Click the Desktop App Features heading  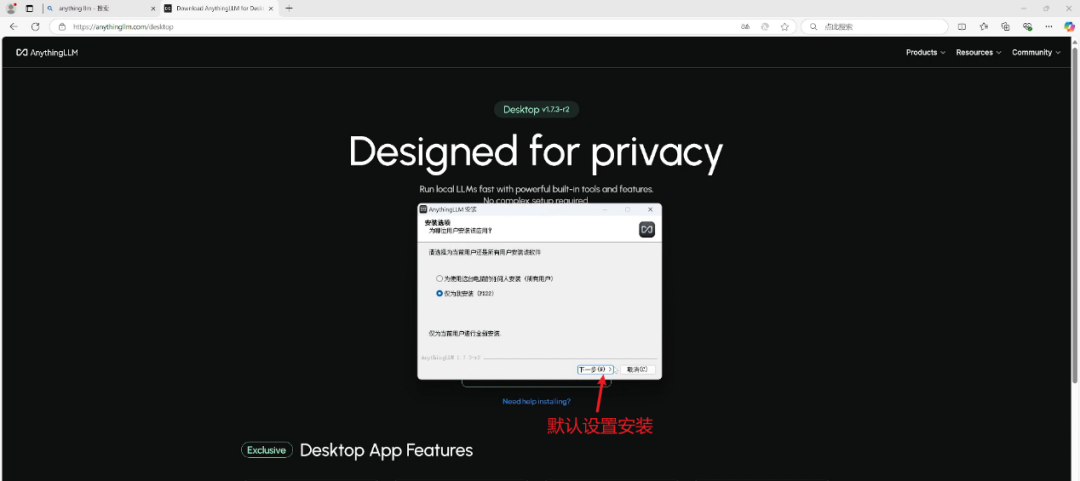click(x=386, y=450)
